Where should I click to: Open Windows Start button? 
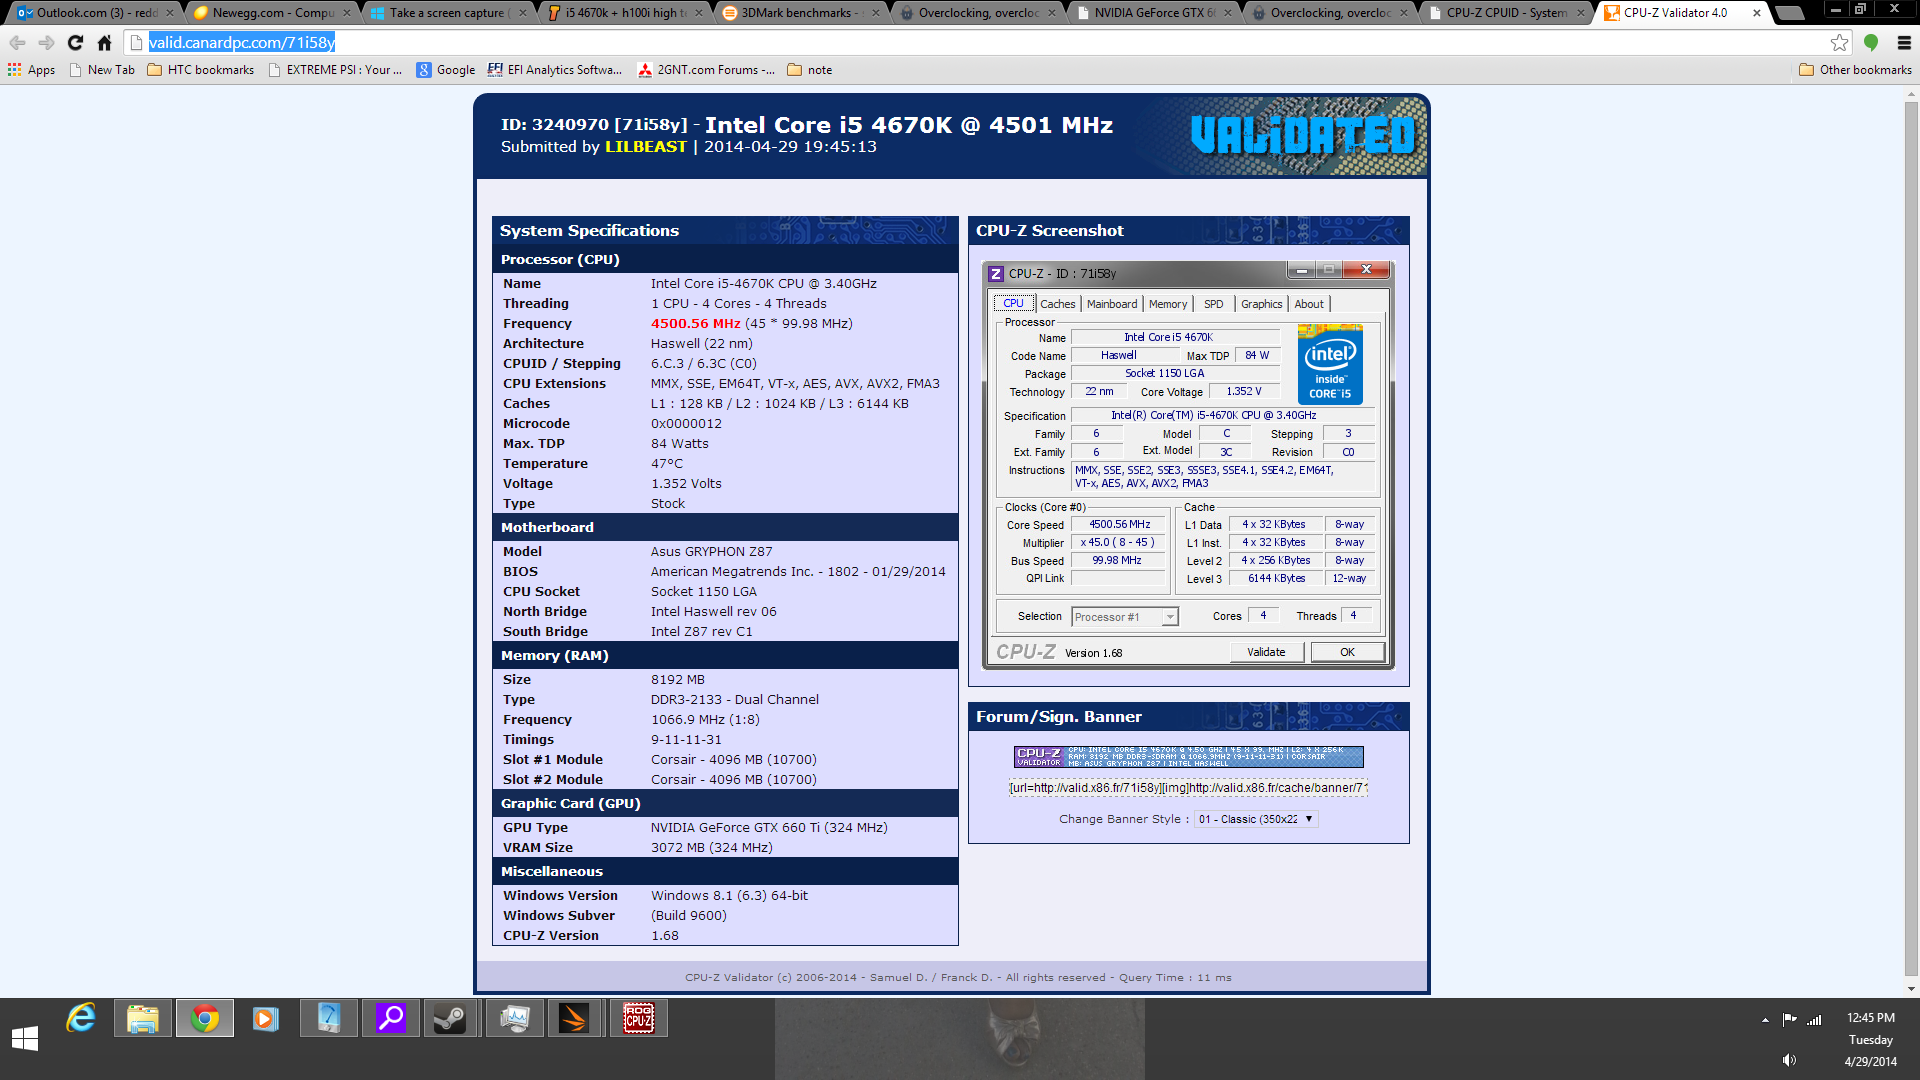tap(25, 1038)
